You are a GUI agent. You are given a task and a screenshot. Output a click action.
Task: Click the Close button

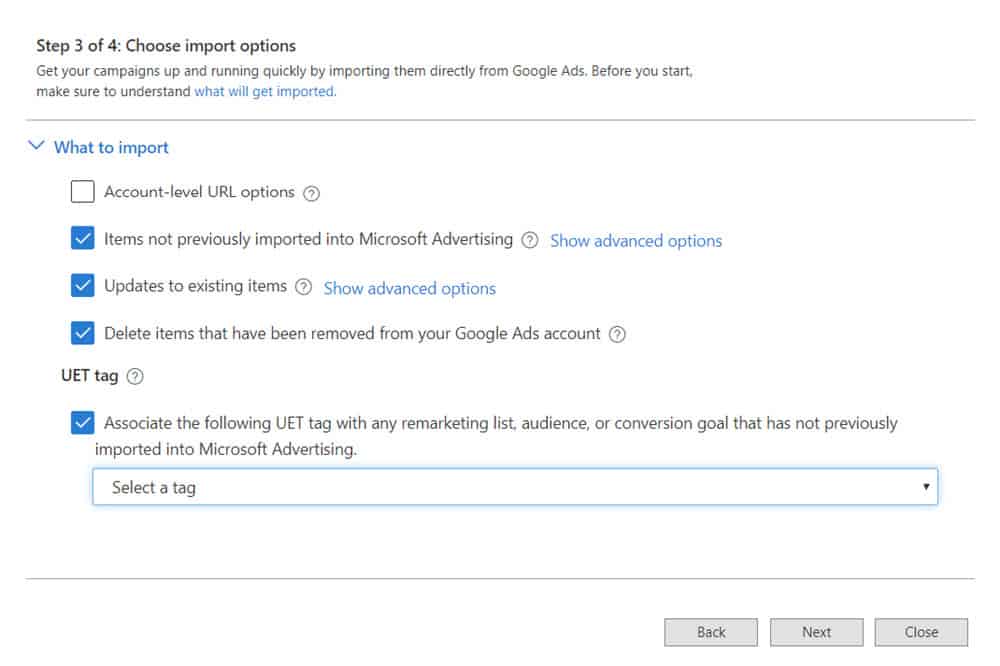921,632
